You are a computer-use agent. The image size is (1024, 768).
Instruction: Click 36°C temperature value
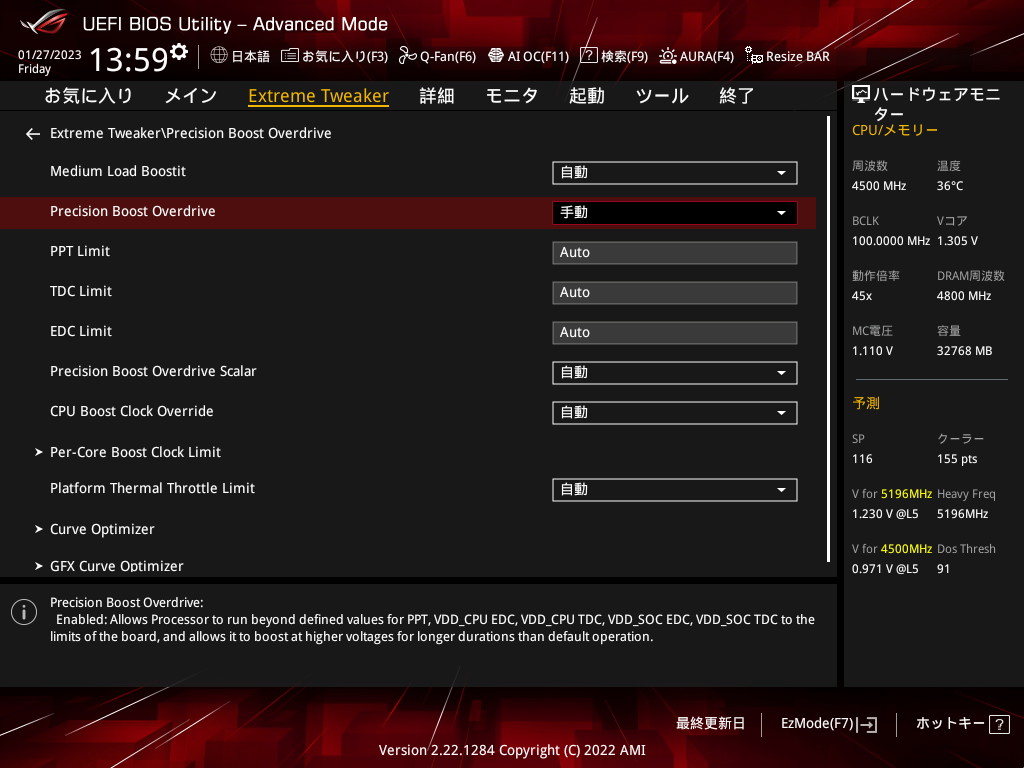(x=950, y=186)
